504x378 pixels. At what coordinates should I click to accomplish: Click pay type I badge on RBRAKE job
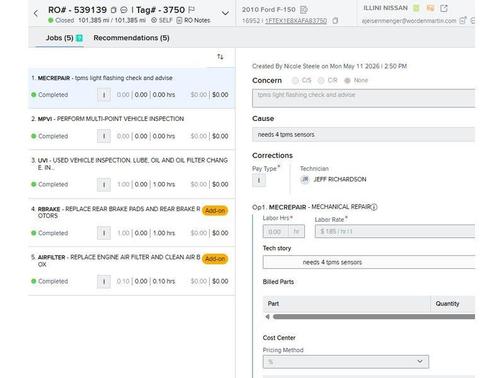[x=104, y=233]
